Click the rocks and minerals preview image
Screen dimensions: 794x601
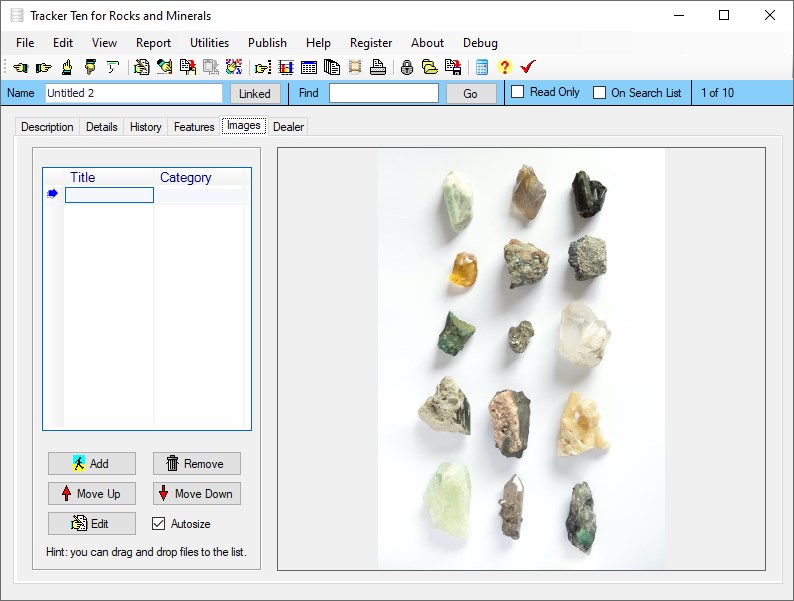click(x=522, y=359)
